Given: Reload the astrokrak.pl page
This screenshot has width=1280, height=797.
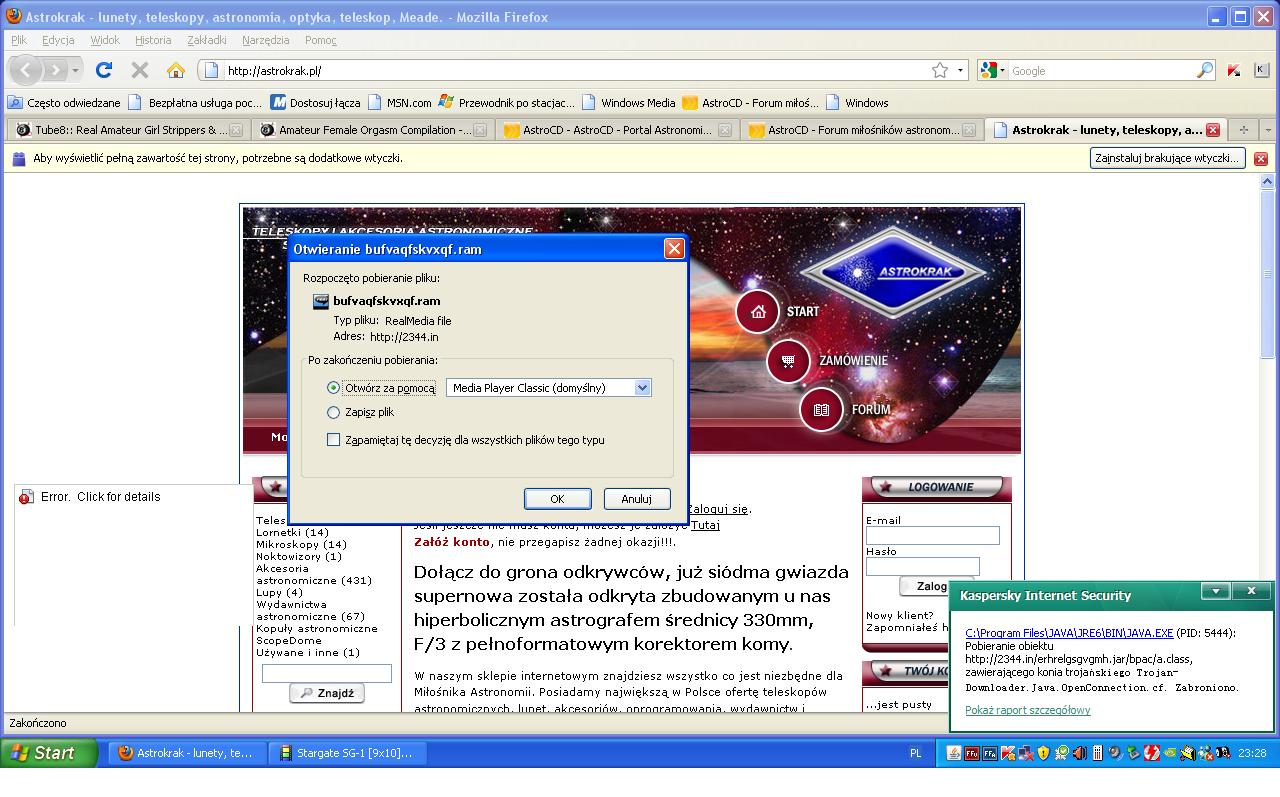Looking at the screenshot, I should coord(103,70).
